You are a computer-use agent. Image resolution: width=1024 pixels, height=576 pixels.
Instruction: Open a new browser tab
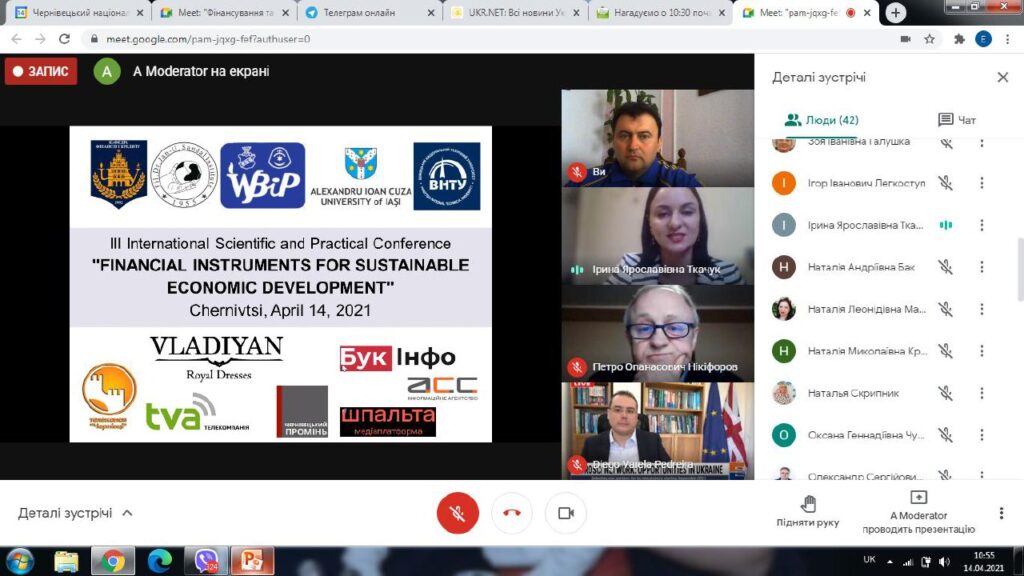click(896, 13)
